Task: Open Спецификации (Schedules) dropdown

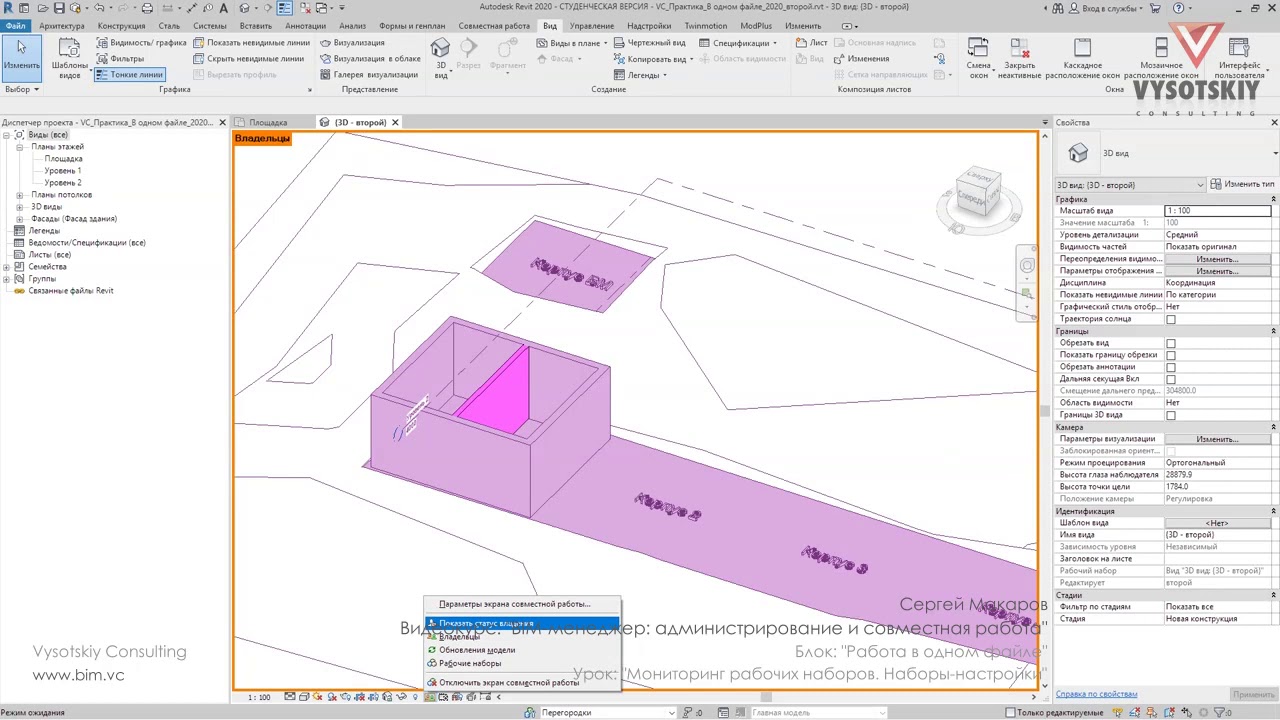Action: coord(738,43)
